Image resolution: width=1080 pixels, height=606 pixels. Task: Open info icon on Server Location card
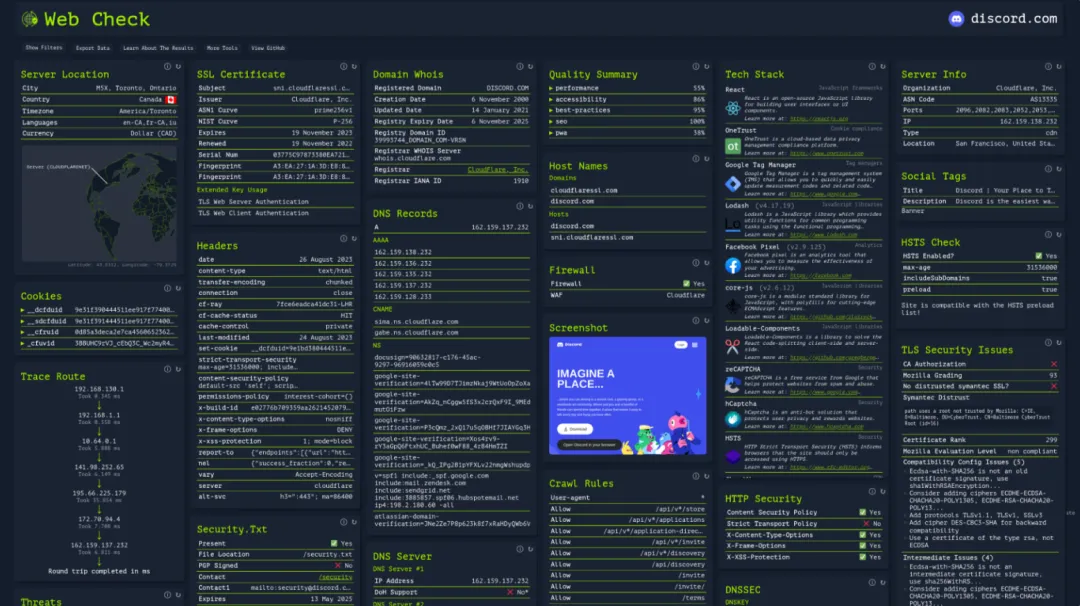click(x=167, y=67)
